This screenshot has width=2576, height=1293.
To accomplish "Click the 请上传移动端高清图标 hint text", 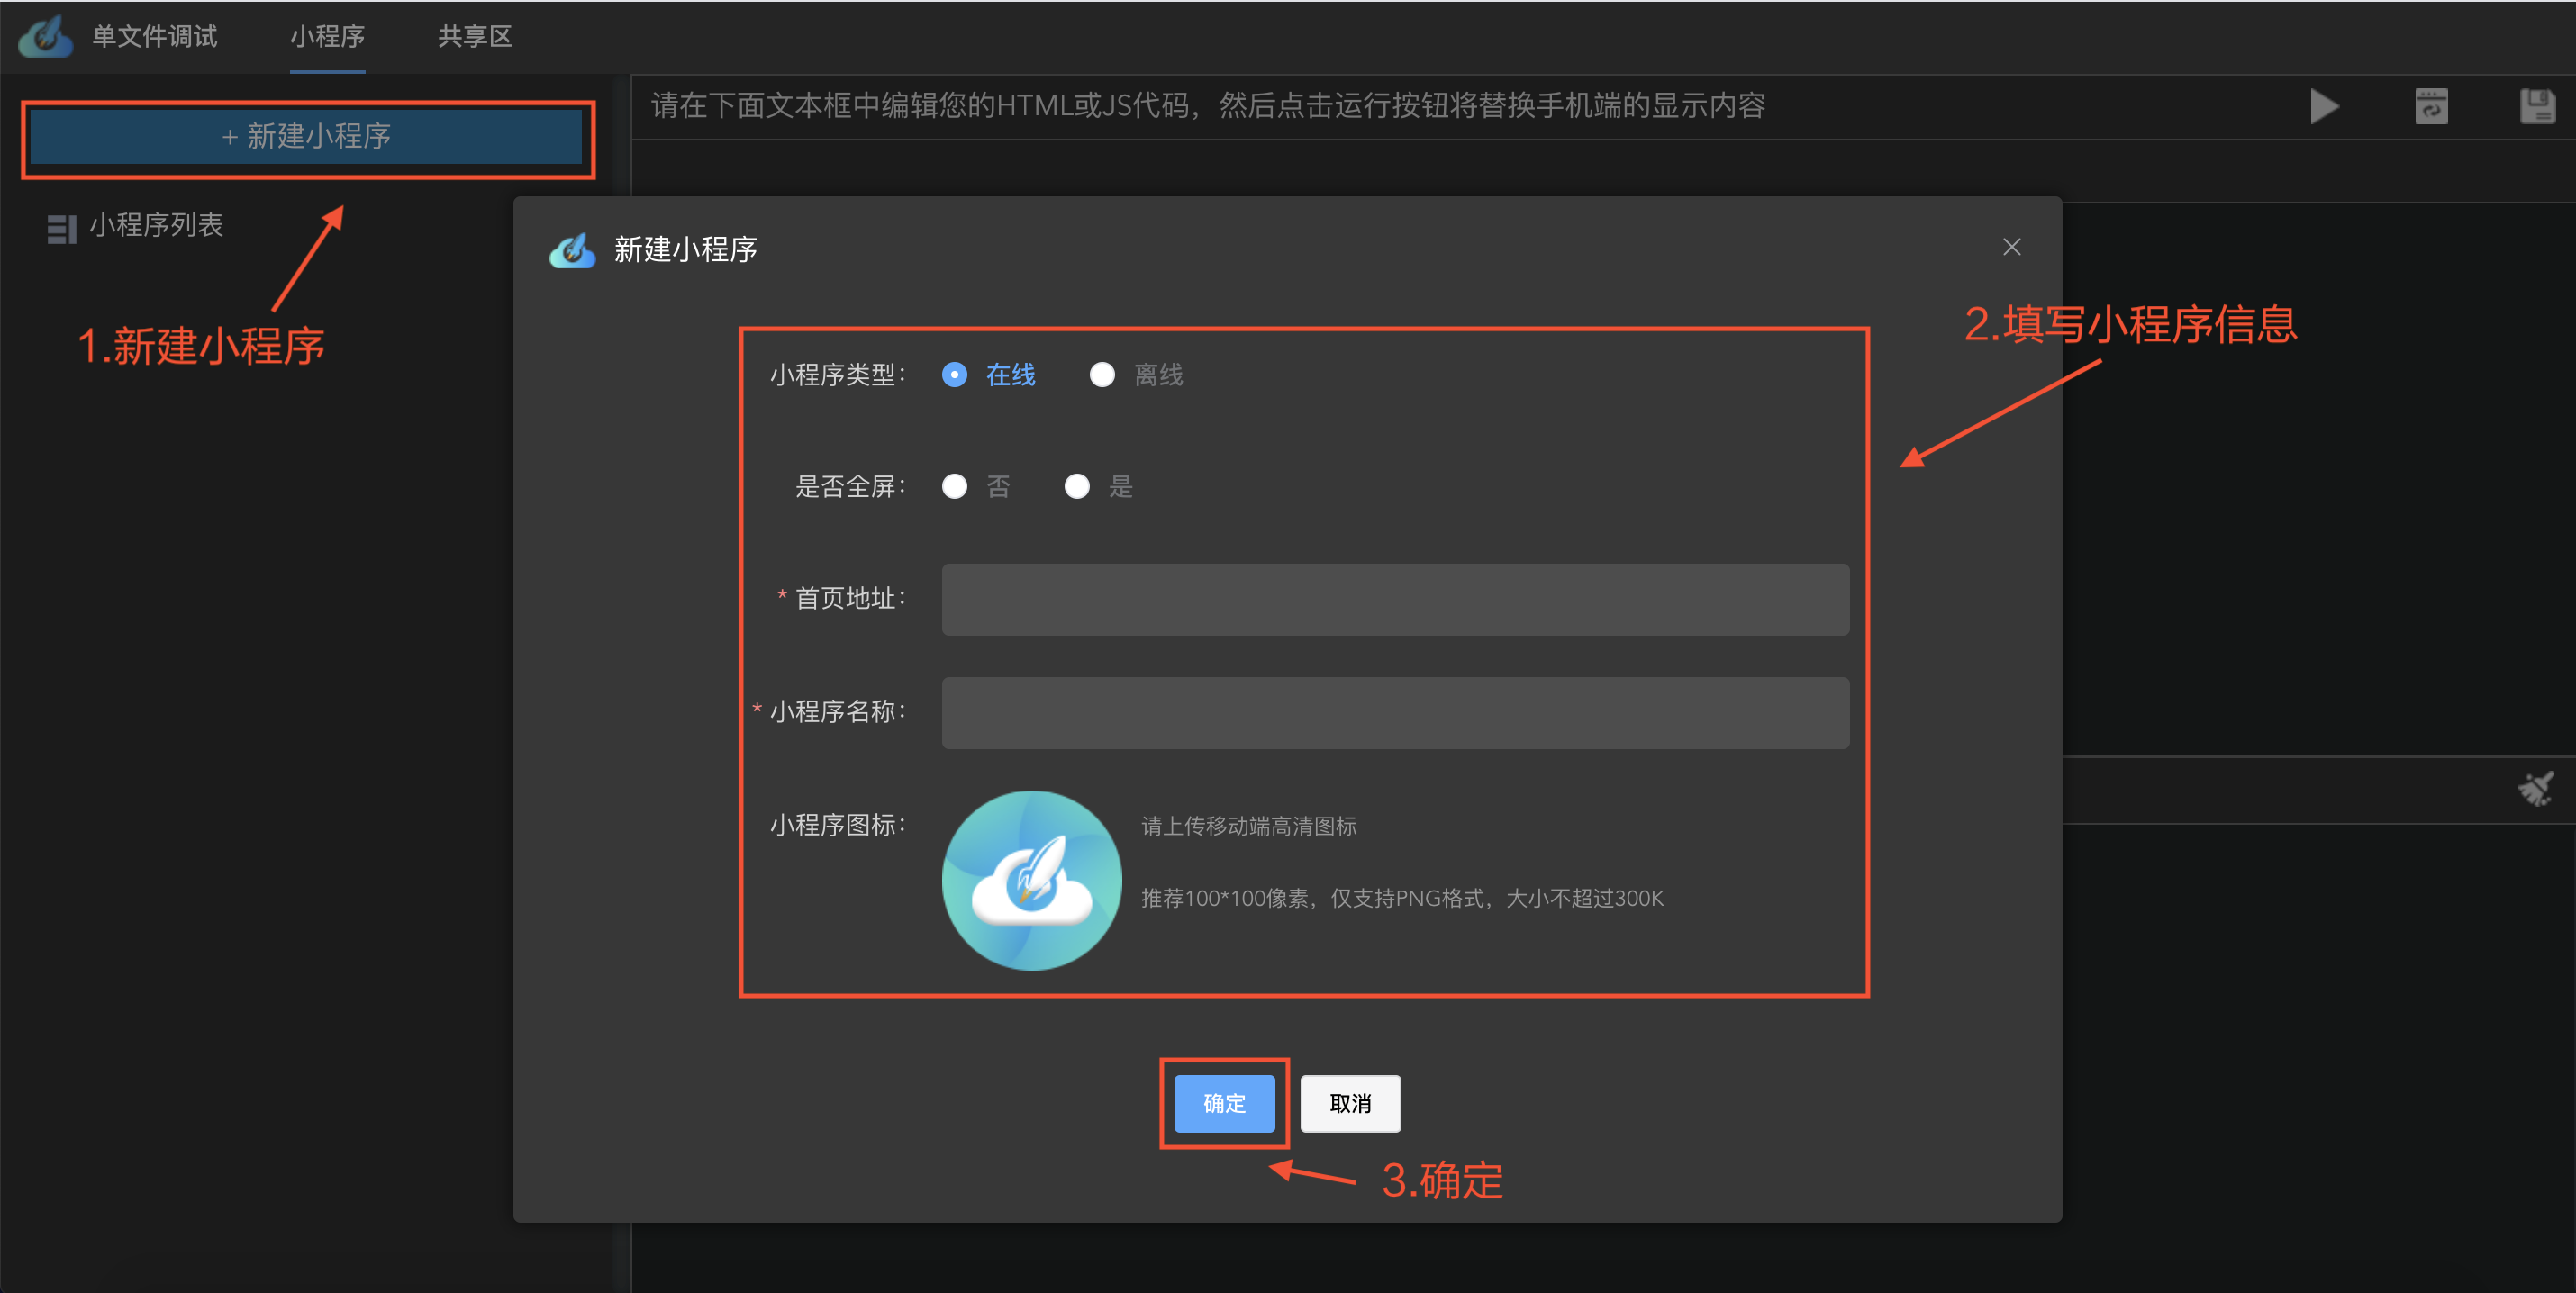I will 1249,826.
